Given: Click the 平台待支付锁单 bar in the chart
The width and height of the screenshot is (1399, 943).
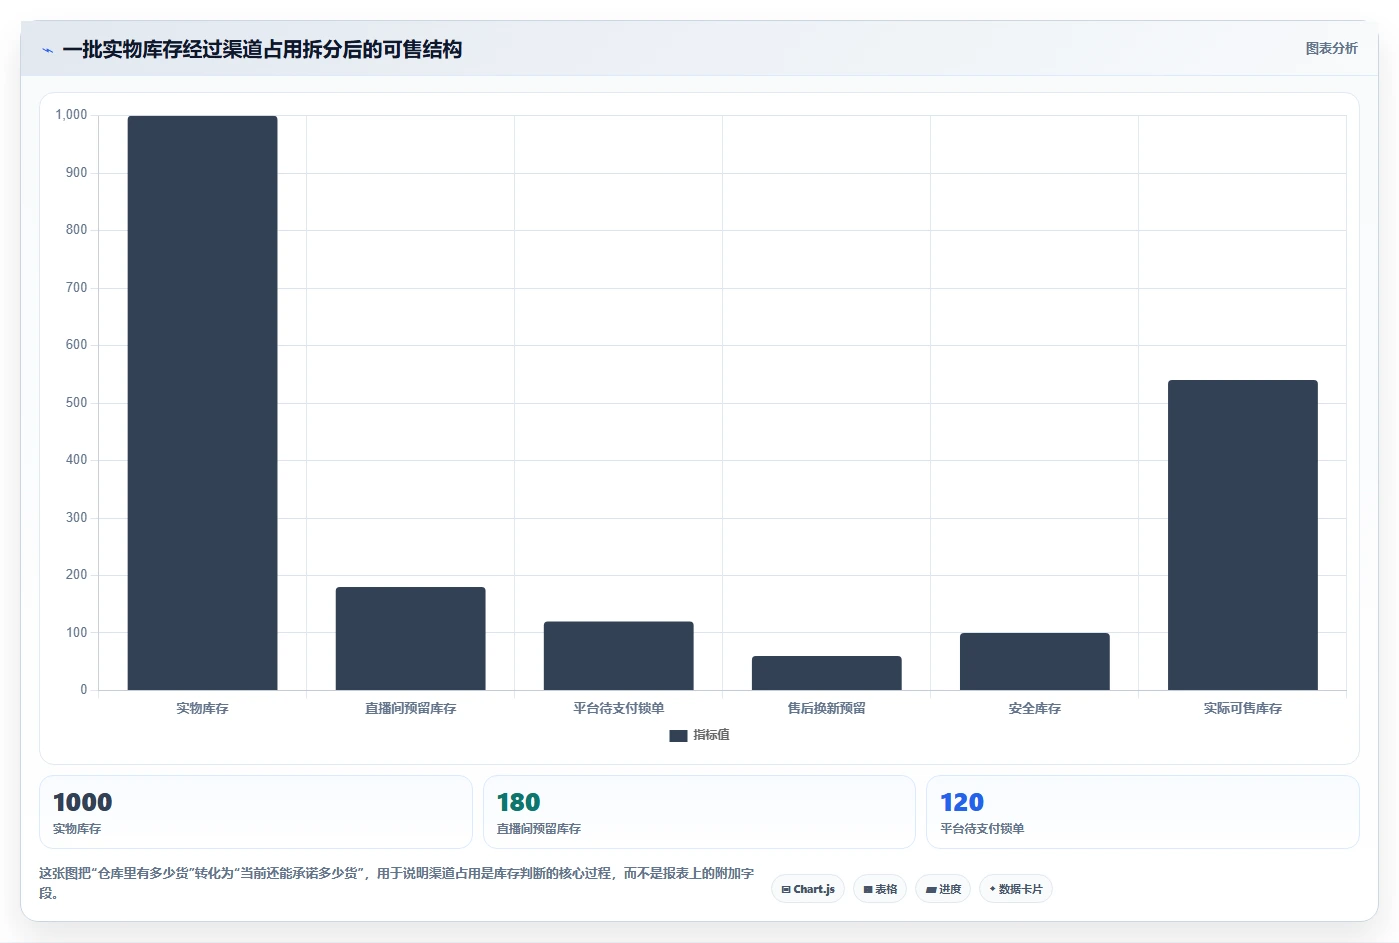Looking at the screenshot, I should pyautogui.click(x=618, y=656).
